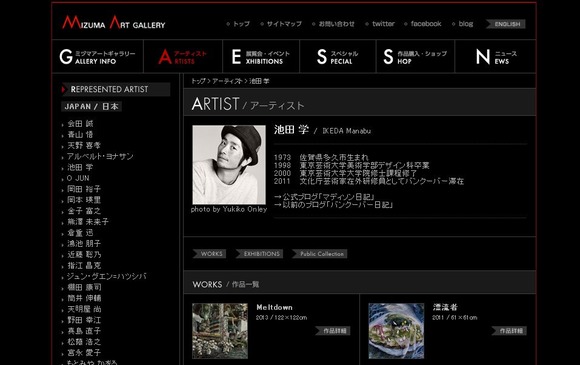Click the REPRESENTED ARTIST sidebar heading
Viewport: 580px width, 365px height.
(116, 89)
